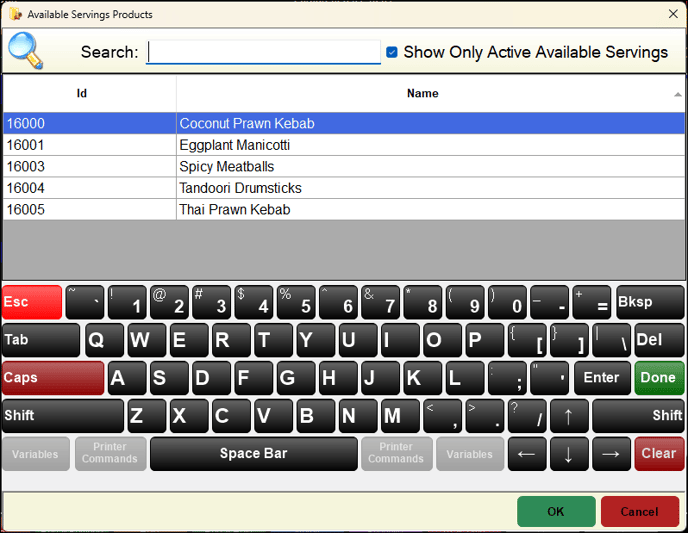Image resolution: width=688 pixels, height=533 pixels.
Task: Tap the R key
Action: [231, 340]
